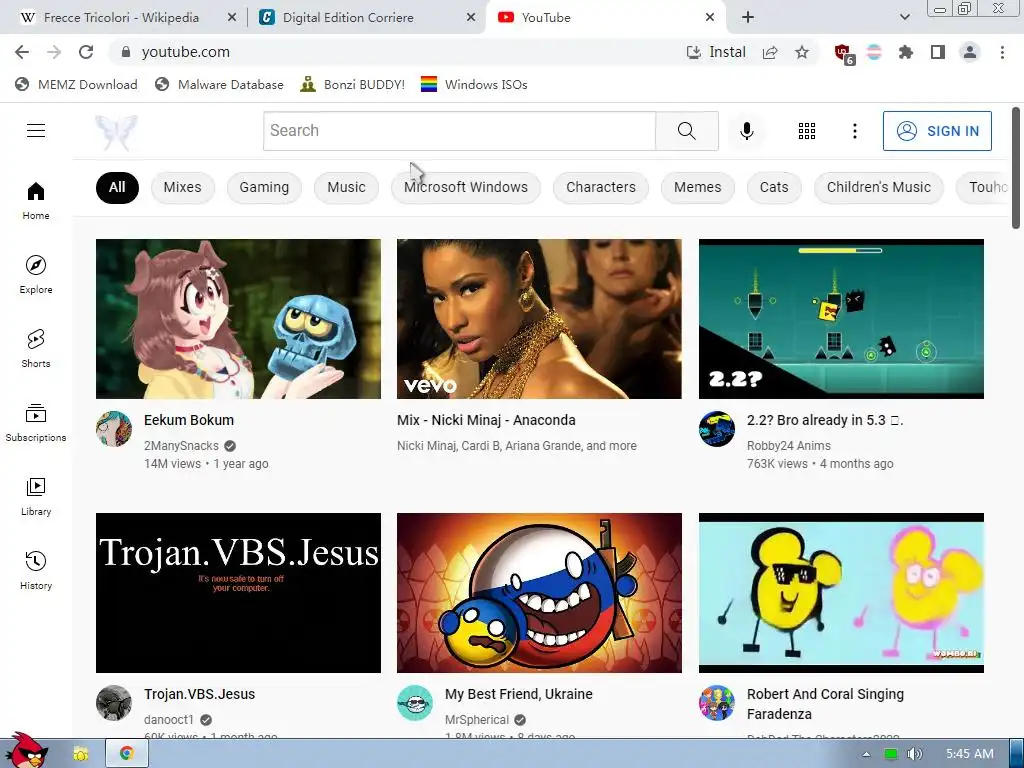Reload the page with refresh icon

pos(86,52)
